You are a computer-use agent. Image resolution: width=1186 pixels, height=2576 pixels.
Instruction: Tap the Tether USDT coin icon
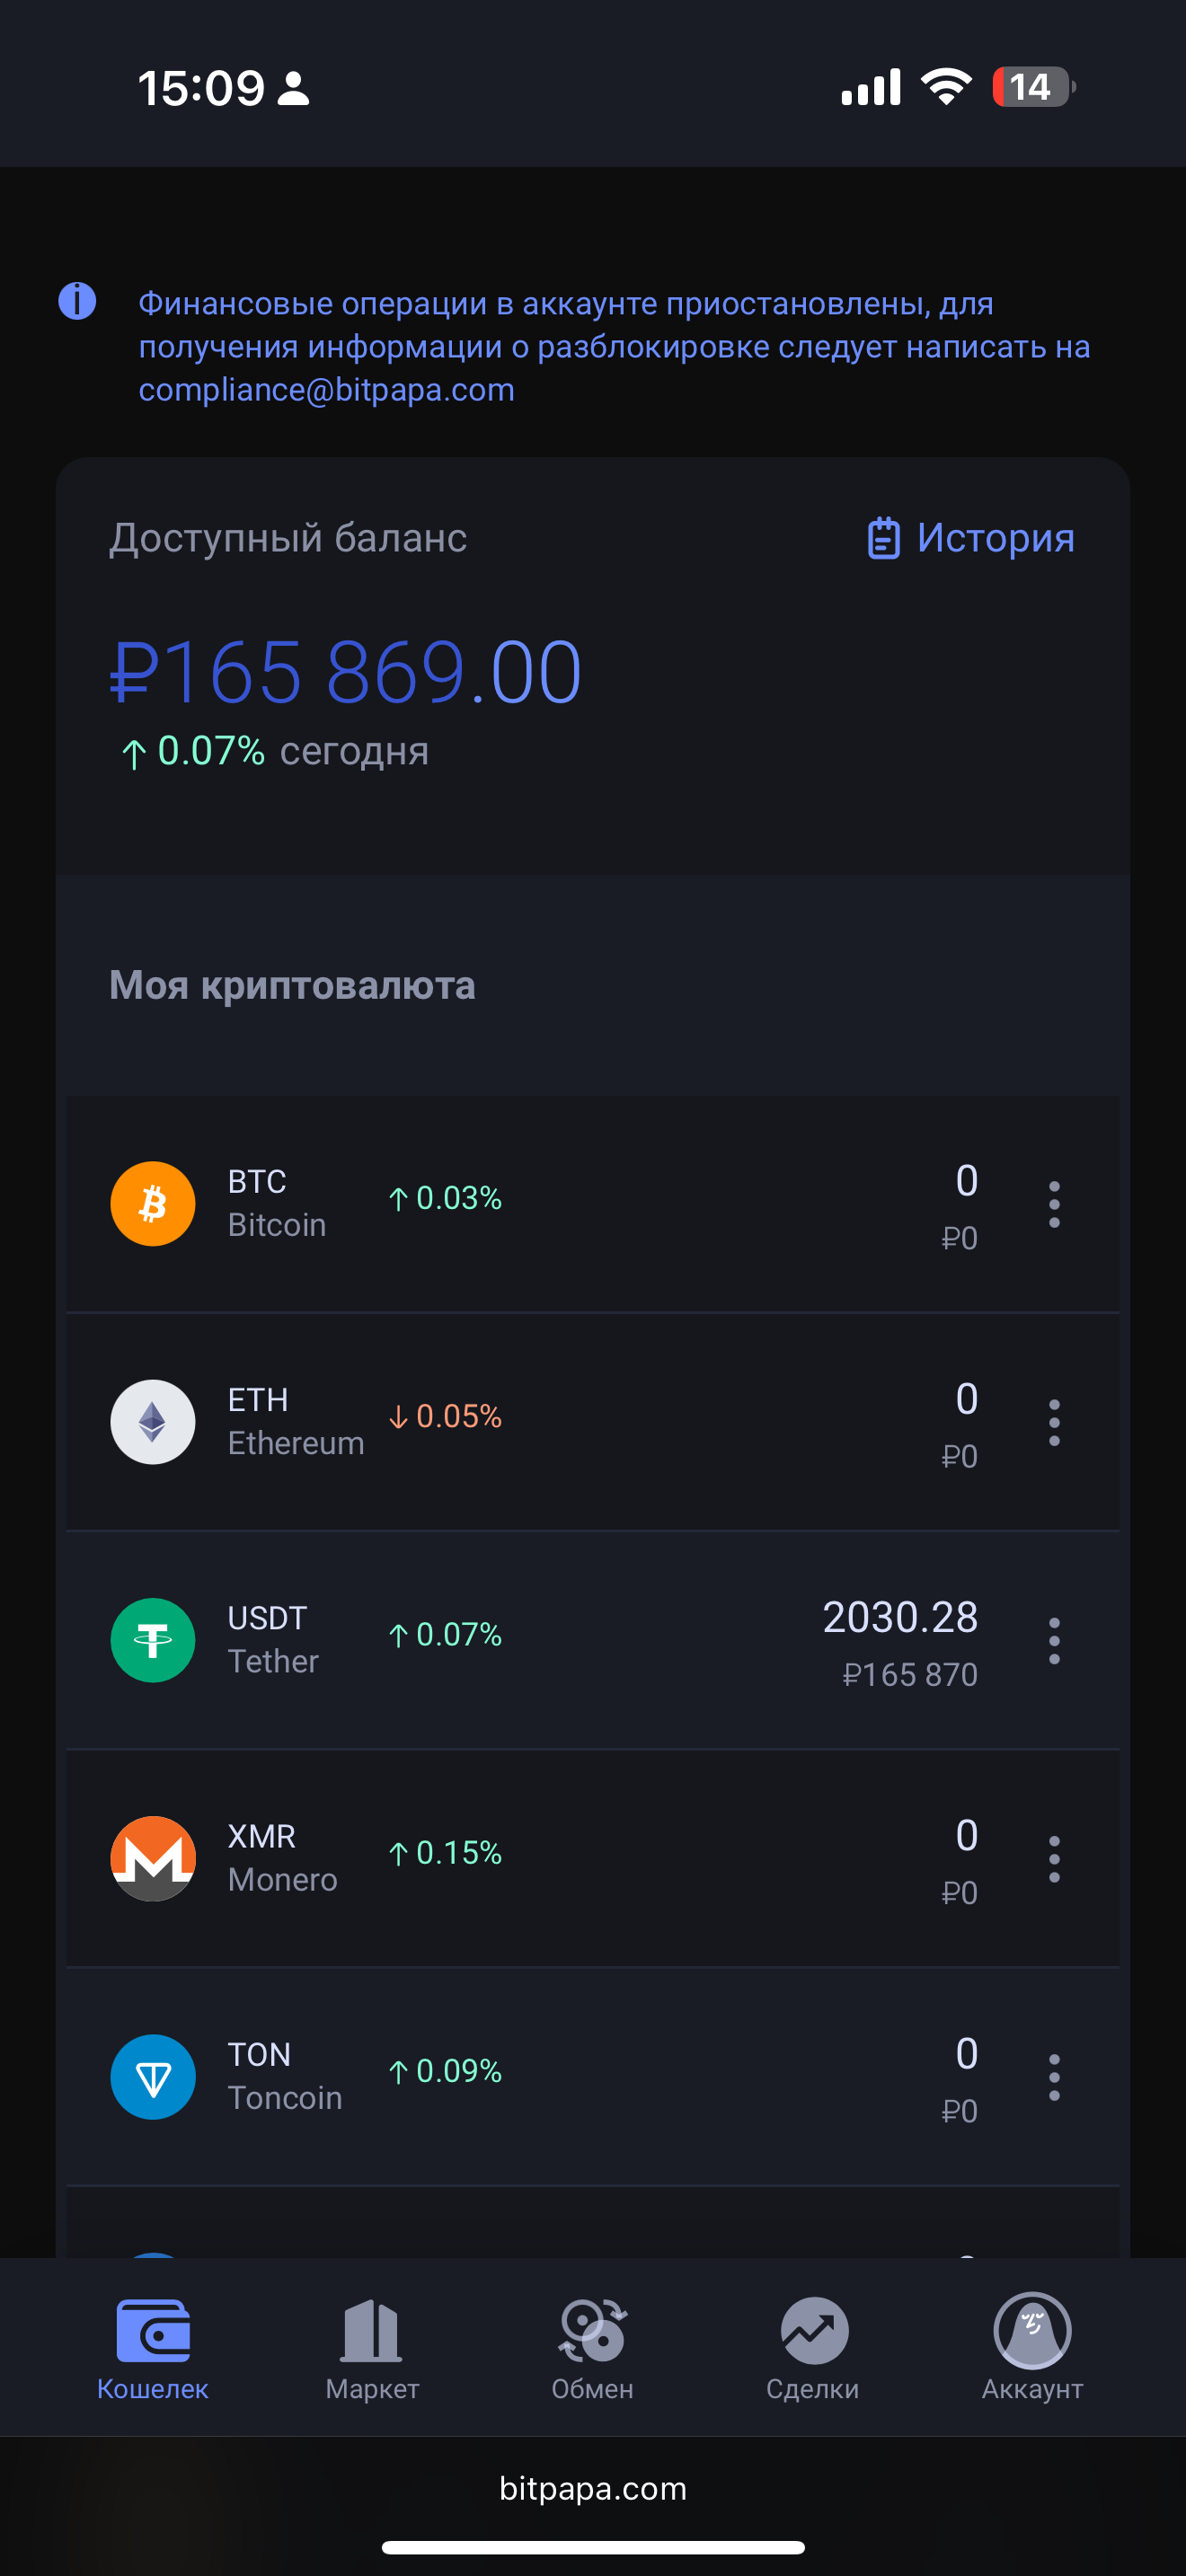152,1640
